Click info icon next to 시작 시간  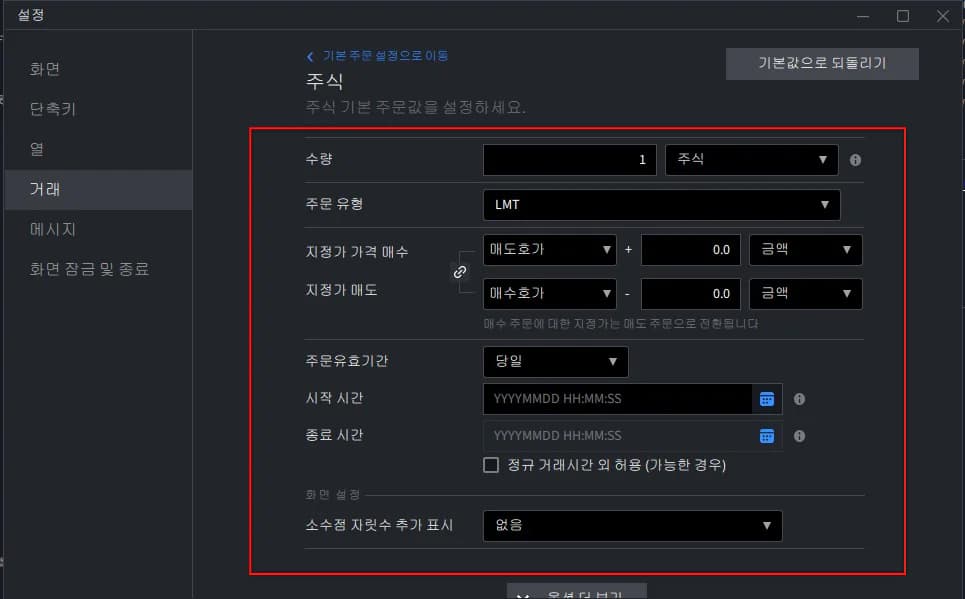pos(799,399)
